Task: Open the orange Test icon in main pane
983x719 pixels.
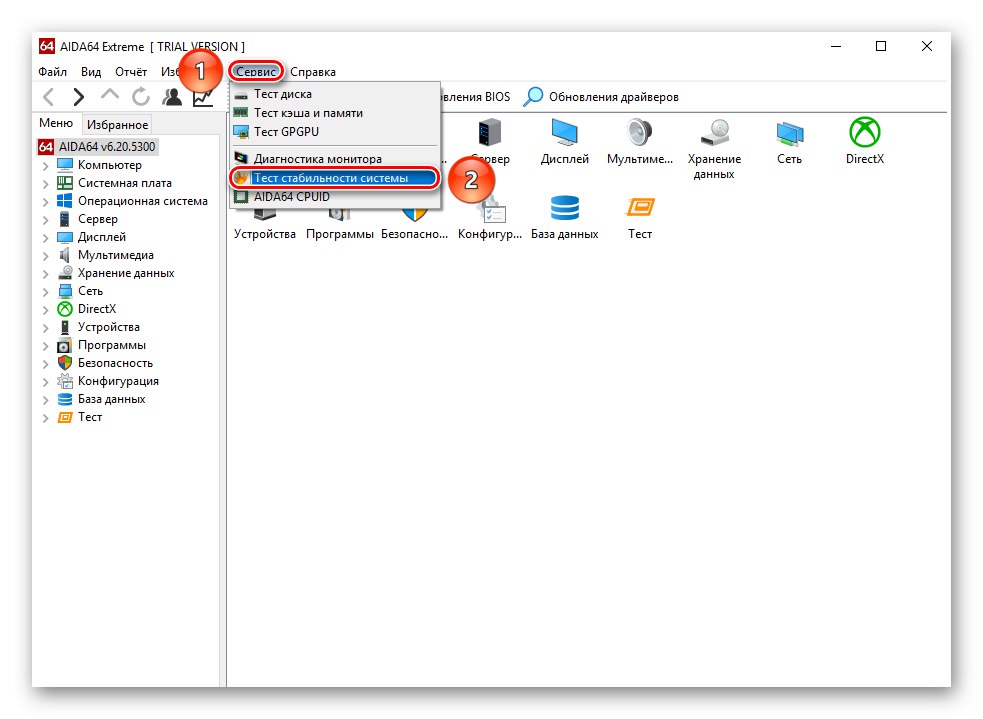Action: point(639,207)
